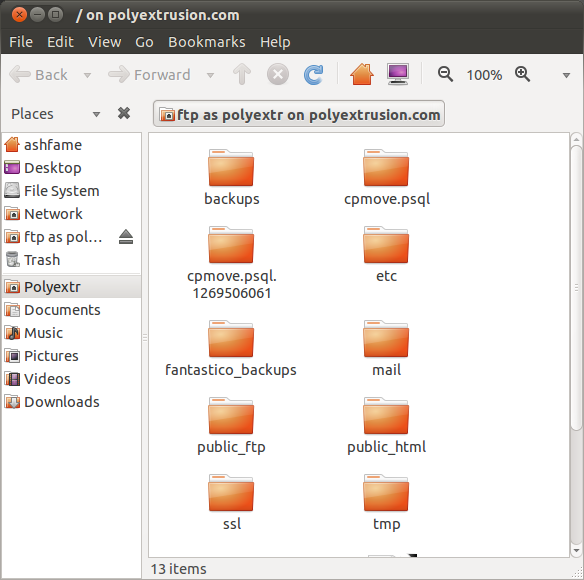Open the toolbar overflow dropdown arrow
The width and height of the screenshot is (584, 580).
(x=566, y=76)
